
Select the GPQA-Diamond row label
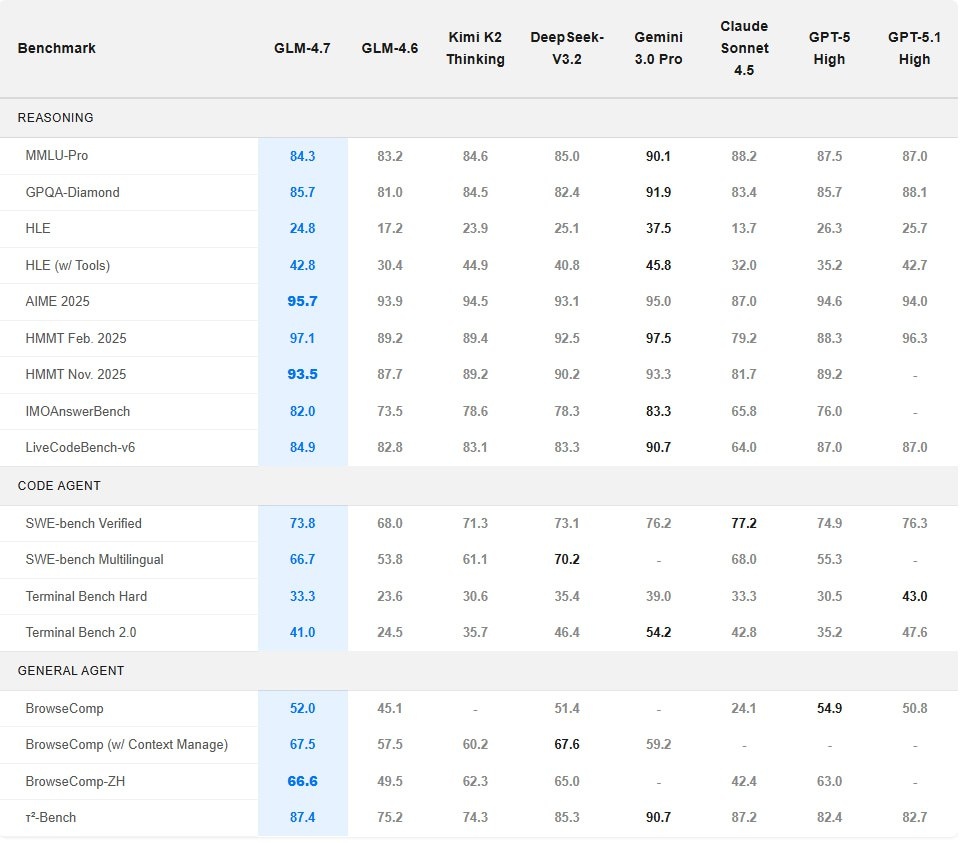(x=72, y=192)
